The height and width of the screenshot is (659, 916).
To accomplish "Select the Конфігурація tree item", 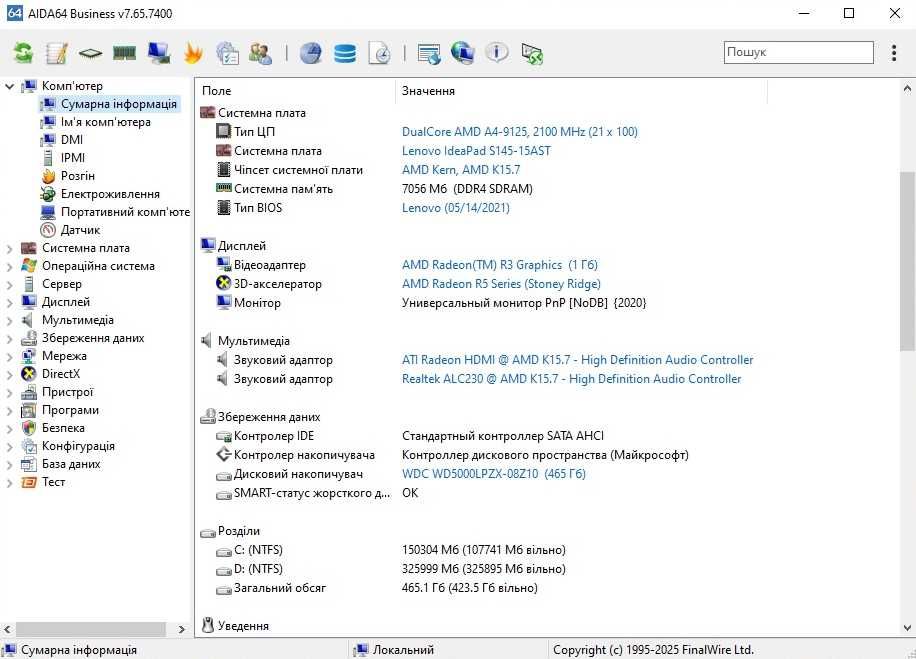I will 78,446.
